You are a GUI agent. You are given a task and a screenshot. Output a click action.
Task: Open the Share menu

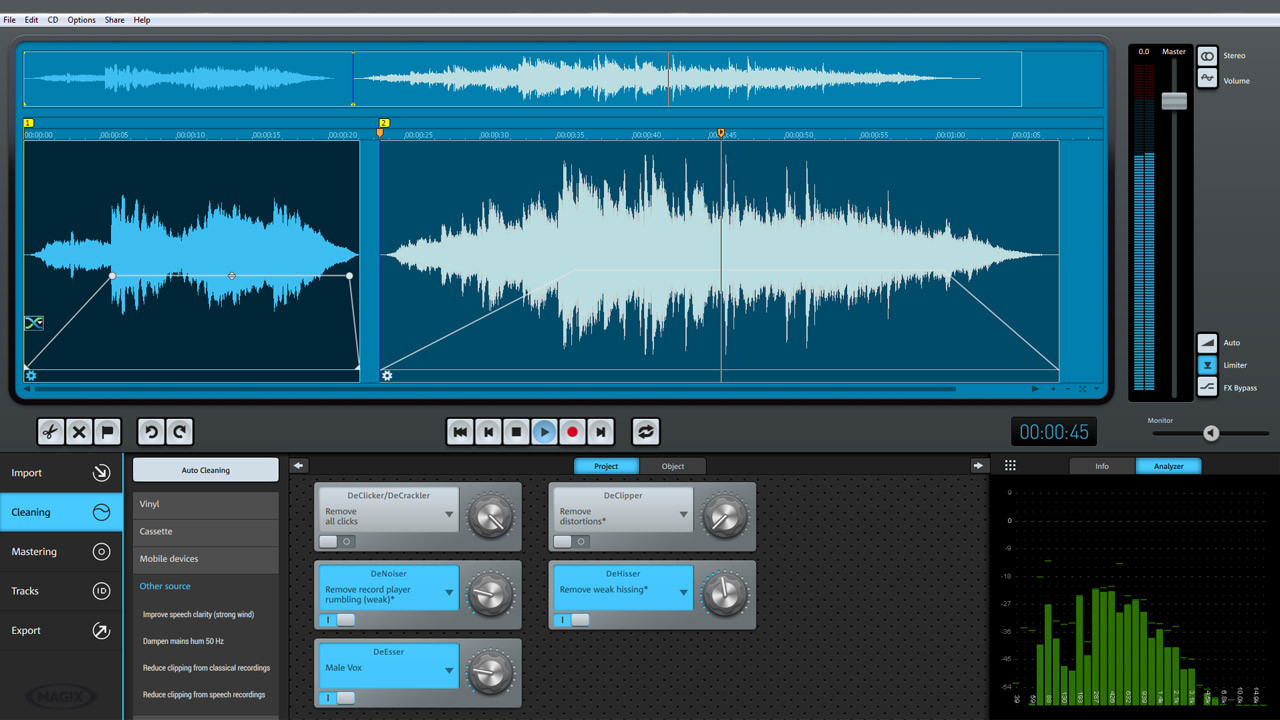pos(115,20)
